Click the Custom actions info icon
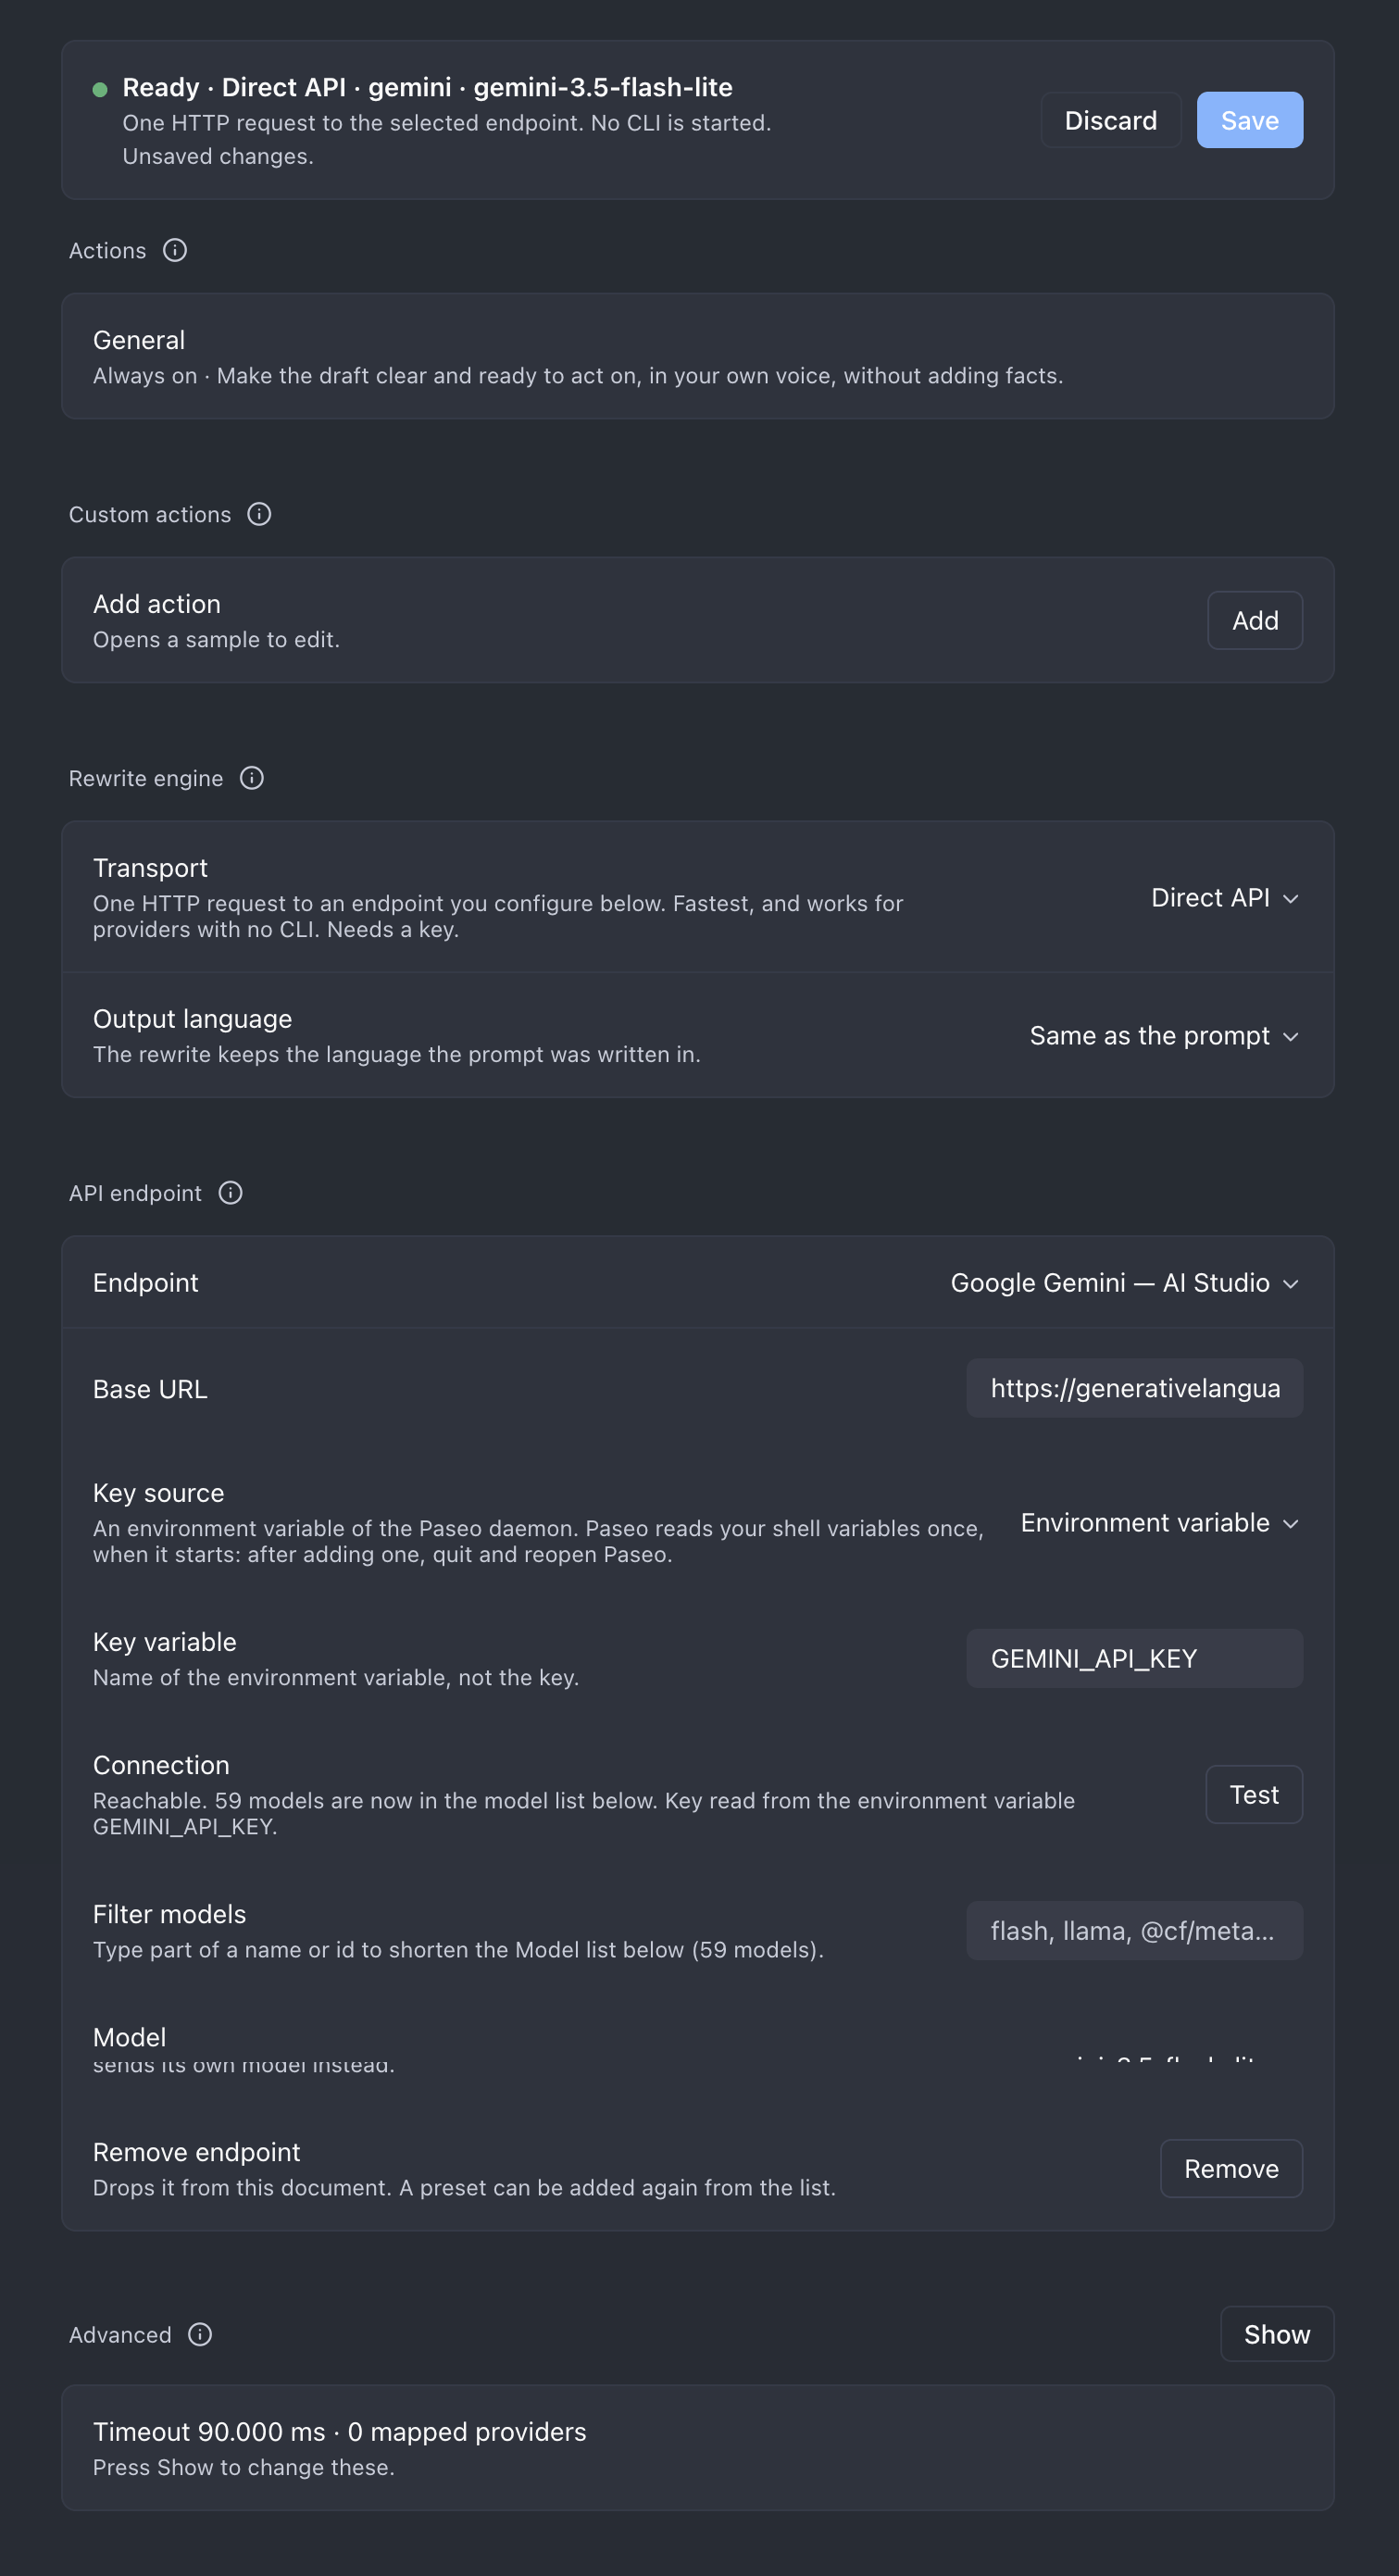This screenshot has height=2576, width=1399. [259, 514]
